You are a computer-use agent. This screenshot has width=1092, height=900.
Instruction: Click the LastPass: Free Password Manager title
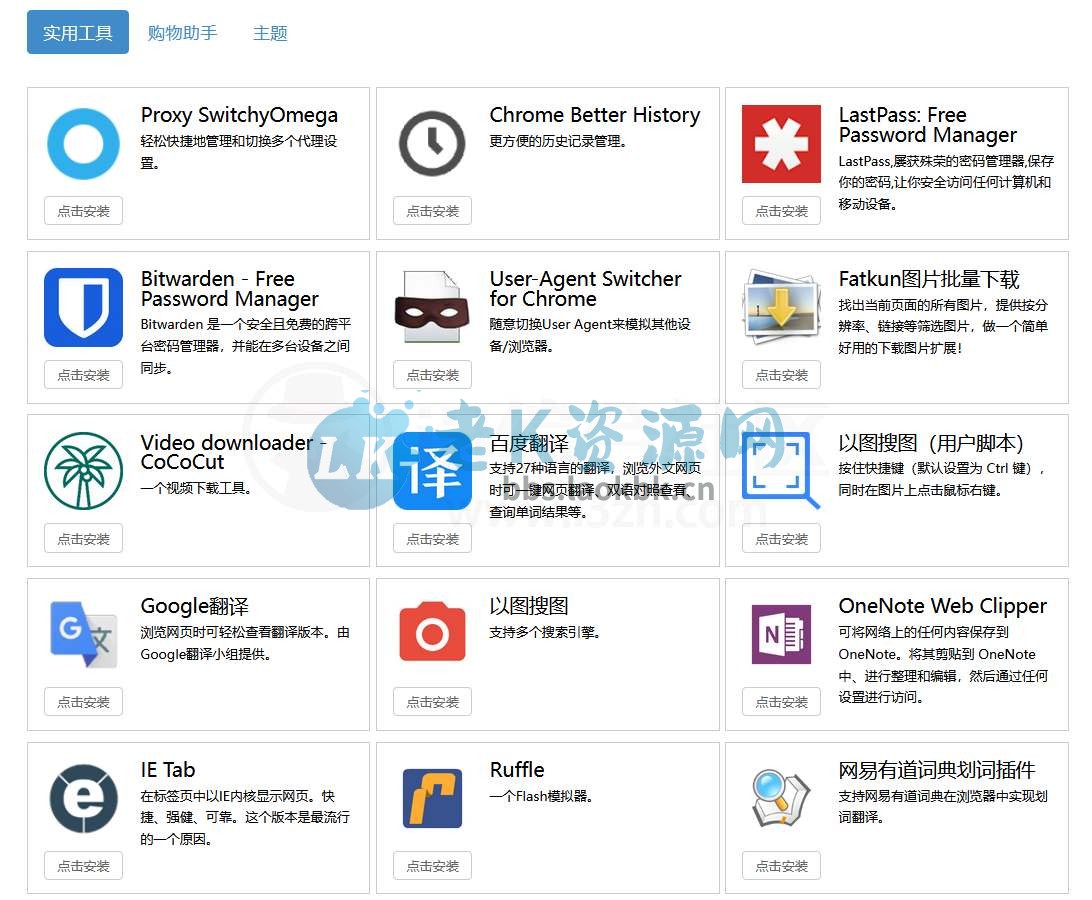(x=927, y=125)
